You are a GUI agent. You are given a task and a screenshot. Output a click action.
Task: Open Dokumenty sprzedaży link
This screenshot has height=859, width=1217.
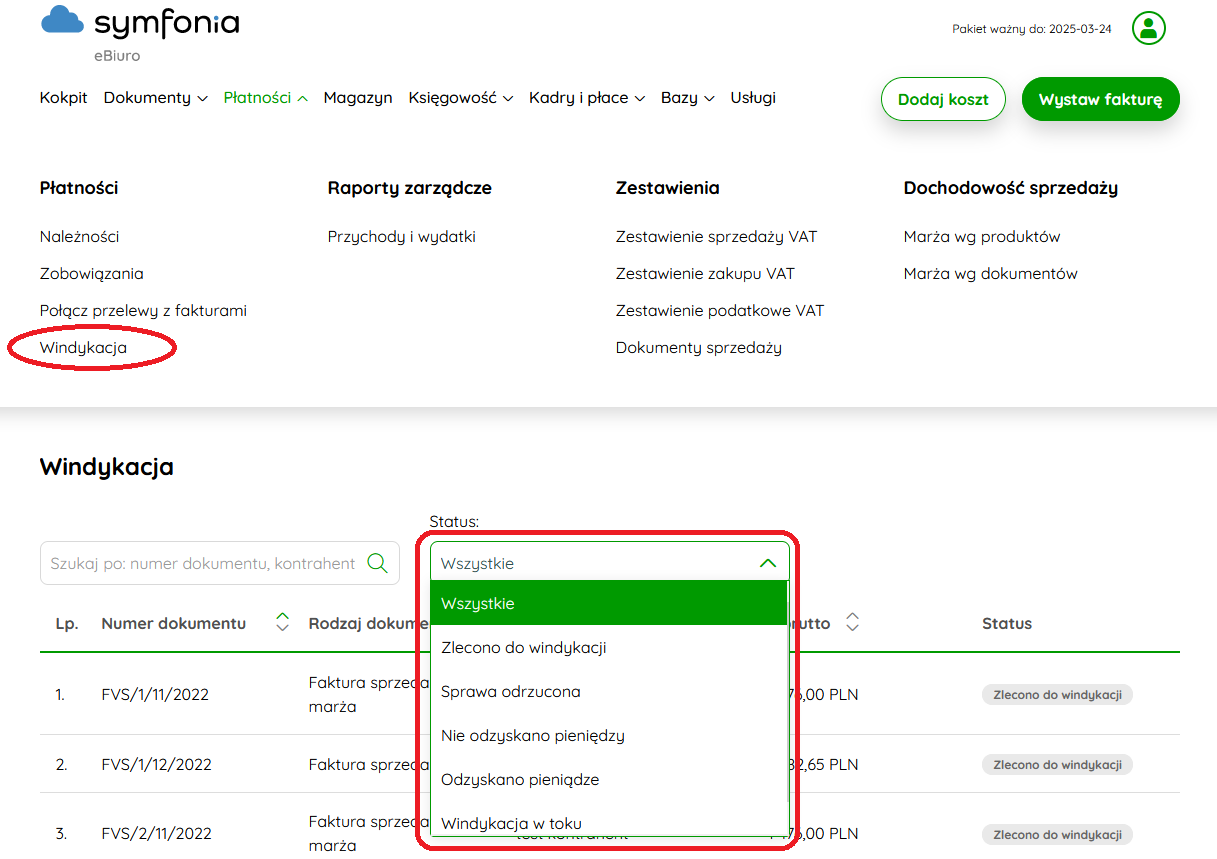point(699,348)
